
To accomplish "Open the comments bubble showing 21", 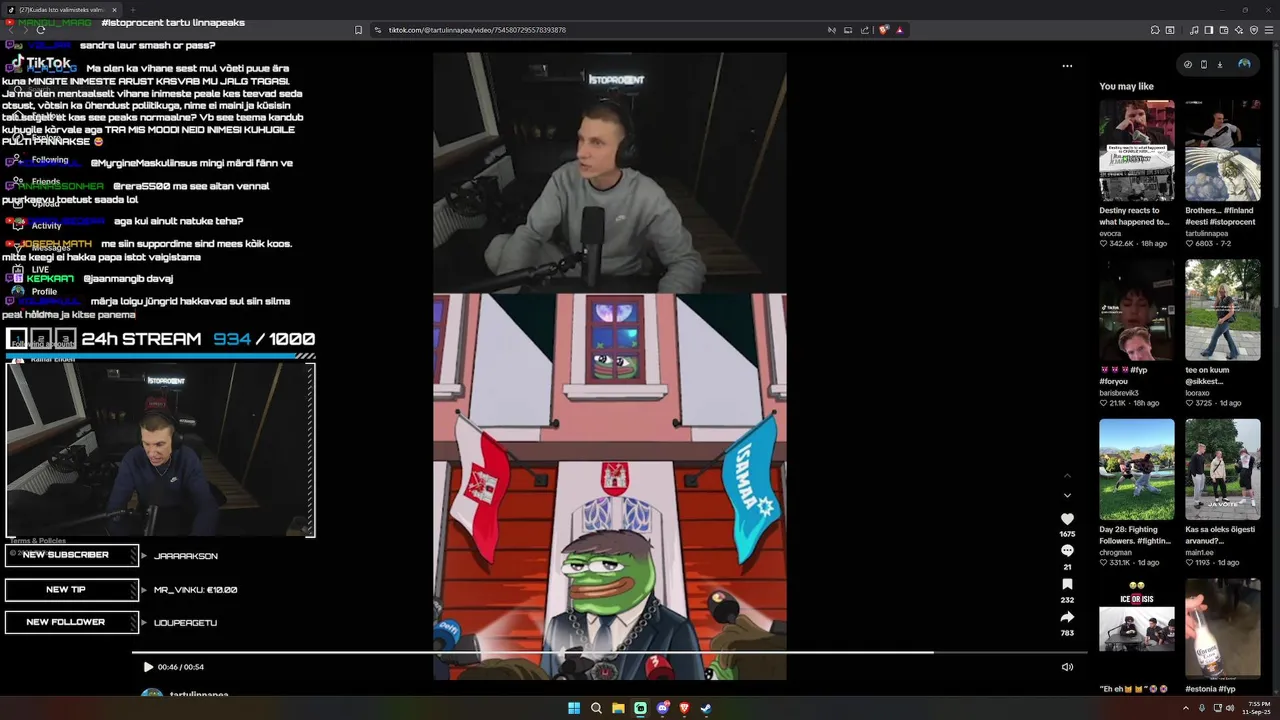I will [x=1067, y=551].
